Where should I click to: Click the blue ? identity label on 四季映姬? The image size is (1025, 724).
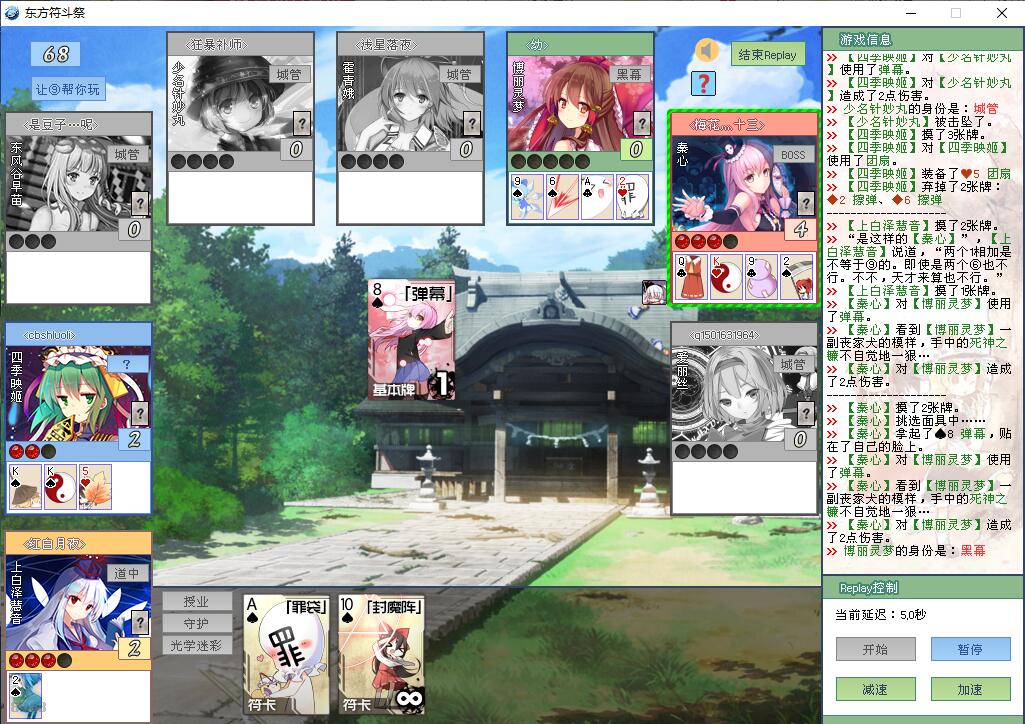coord(127,364)
